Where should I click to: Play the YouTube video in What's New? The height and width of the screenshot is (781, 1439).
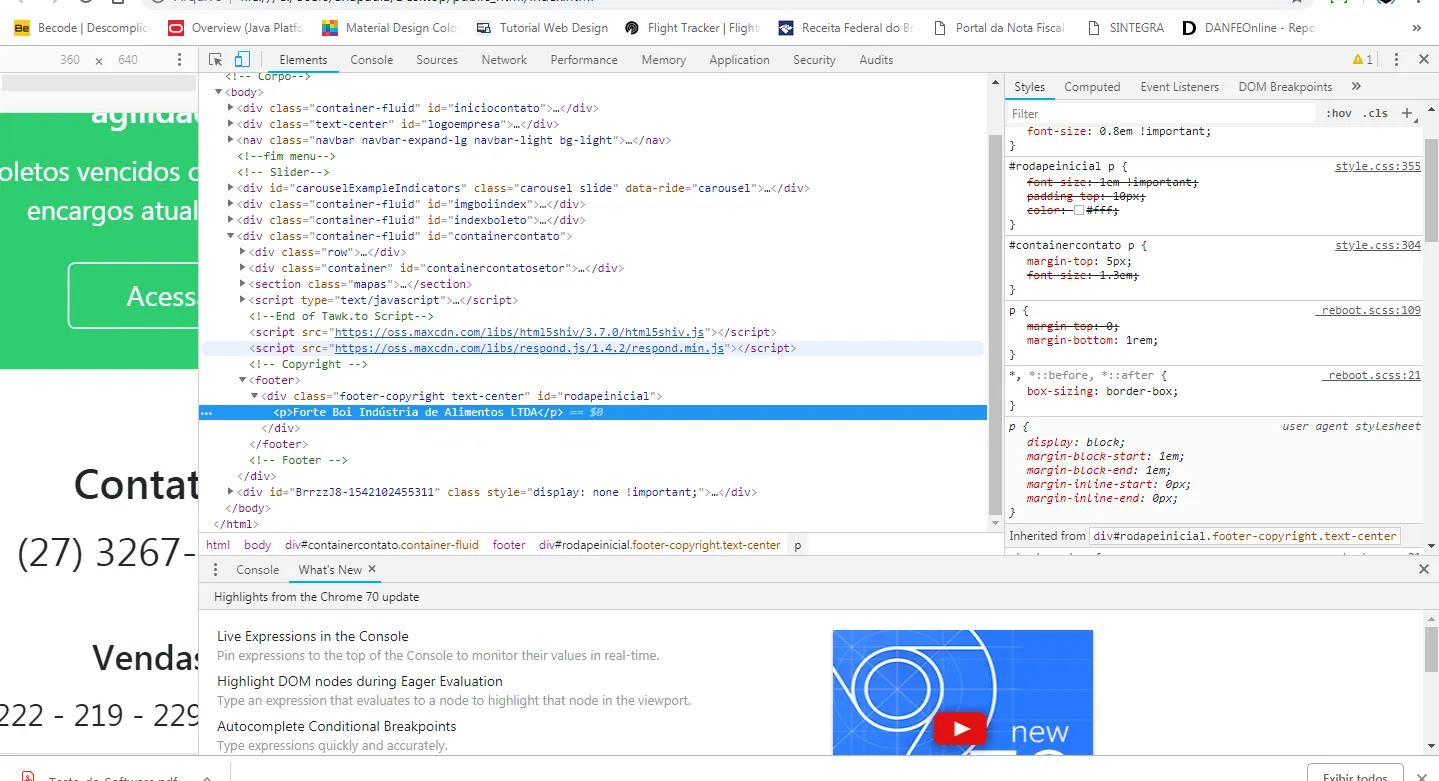961,729
